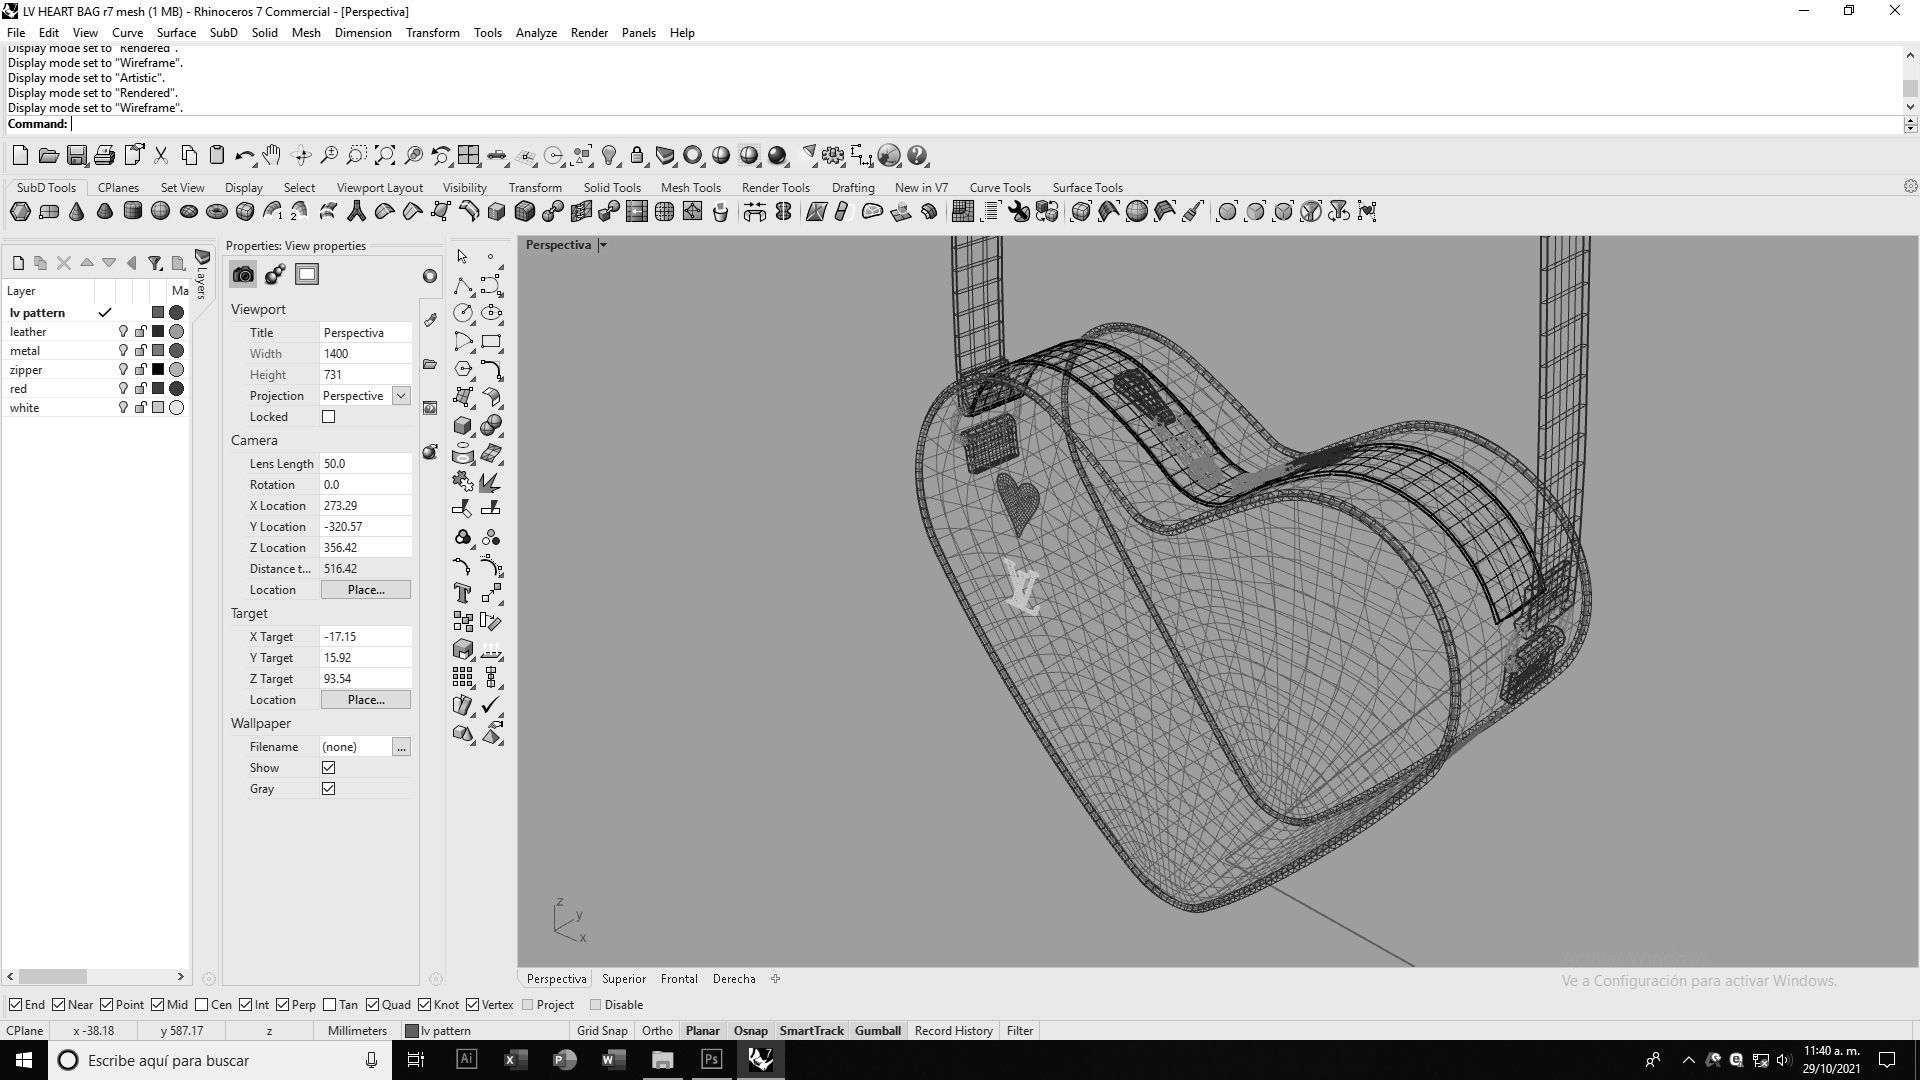
Task: Open the Perspectiva viewport menu arrow
Action: click(x=603, y=245)
